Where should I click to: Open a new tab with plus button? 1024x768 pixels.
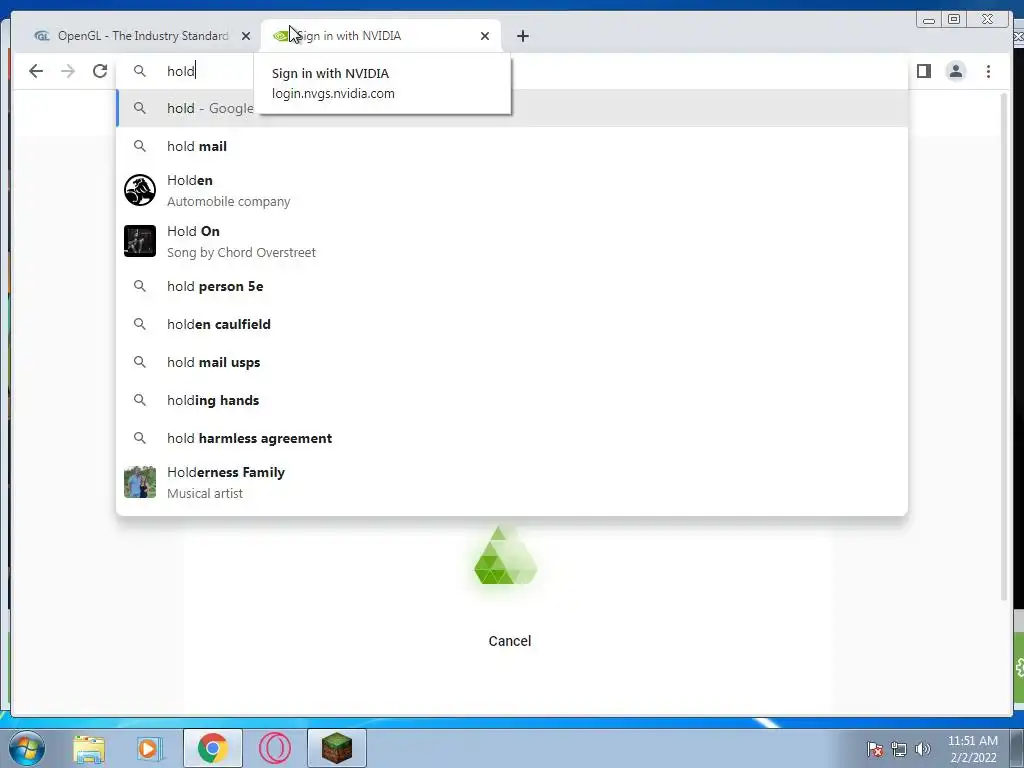522,36
